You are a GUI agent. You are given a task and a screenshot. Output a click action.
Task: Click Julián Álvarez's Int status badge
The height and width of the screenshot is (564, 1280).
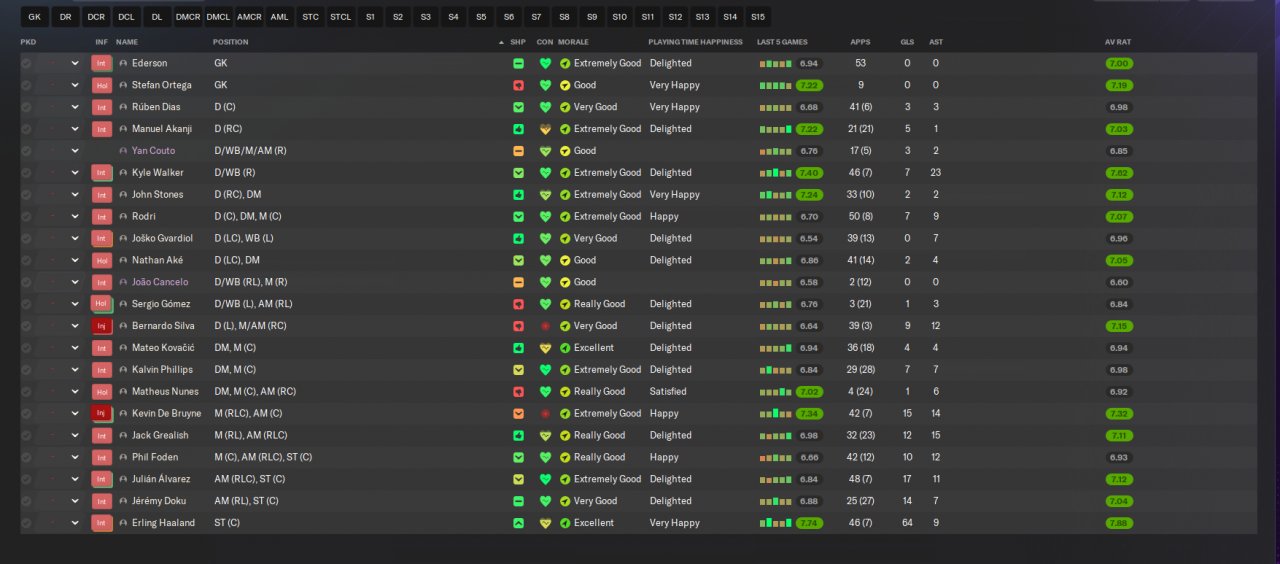(x=101, y=479)
